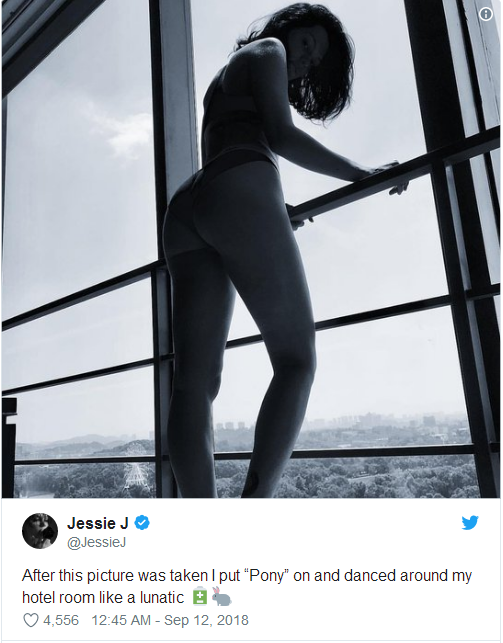Click the woman's hand on the railing
This screenshot has width=503, height=643.
tap(383, 168)
